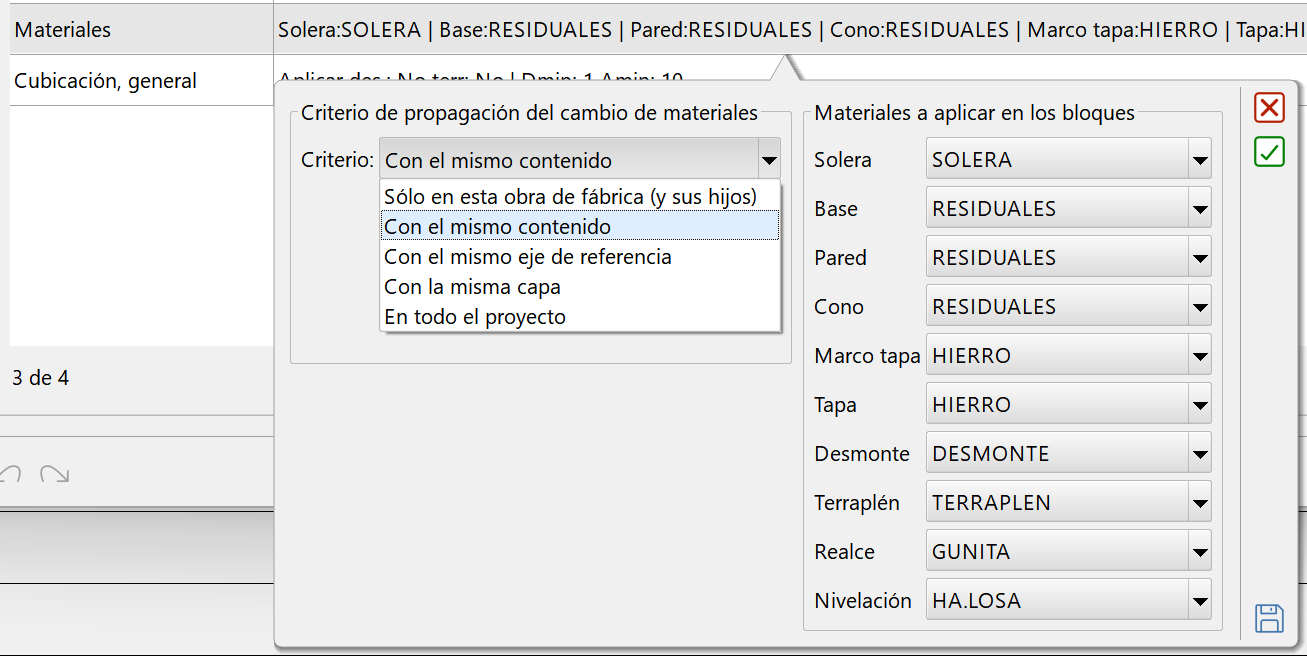The height and width of the screenshot is (656, 1307).
Task: Open the Criterio dropdown
Action: (768, 158)
